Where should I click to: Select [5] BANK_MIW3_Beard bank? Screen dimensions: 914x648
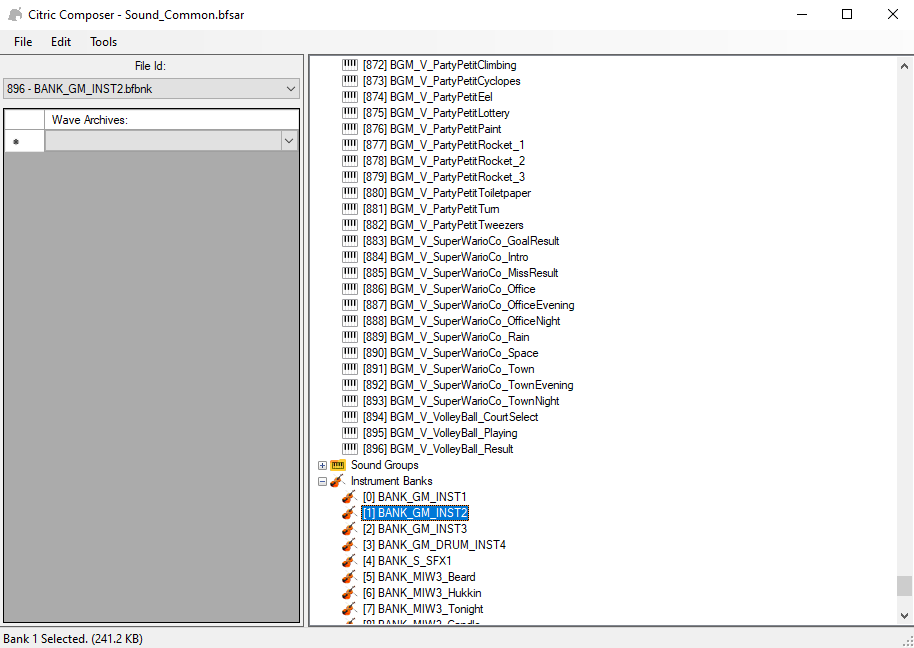click(419, 577)
